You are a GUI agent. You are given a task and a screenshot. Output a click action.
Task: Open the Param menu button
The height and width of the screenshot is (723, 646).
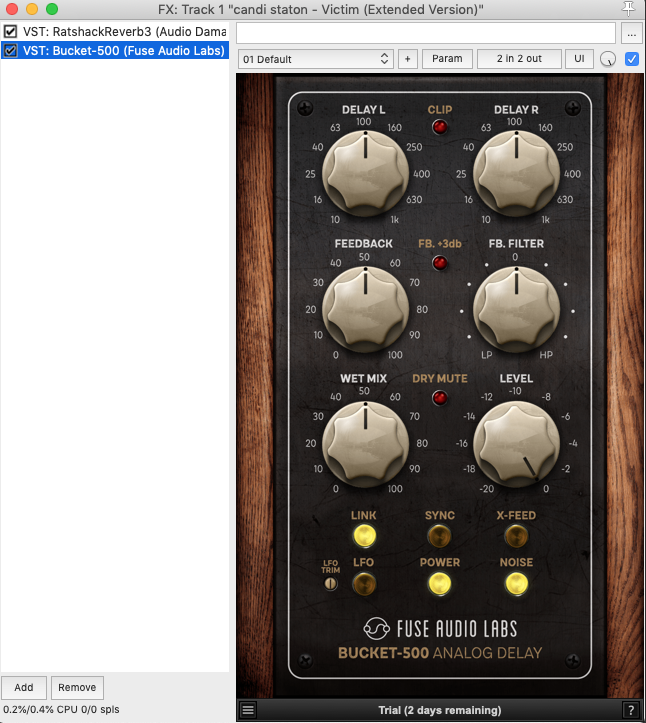coord(447,59)
